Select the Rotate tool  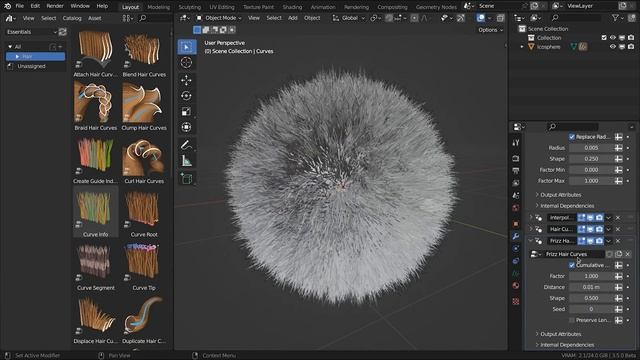(187, 96)
